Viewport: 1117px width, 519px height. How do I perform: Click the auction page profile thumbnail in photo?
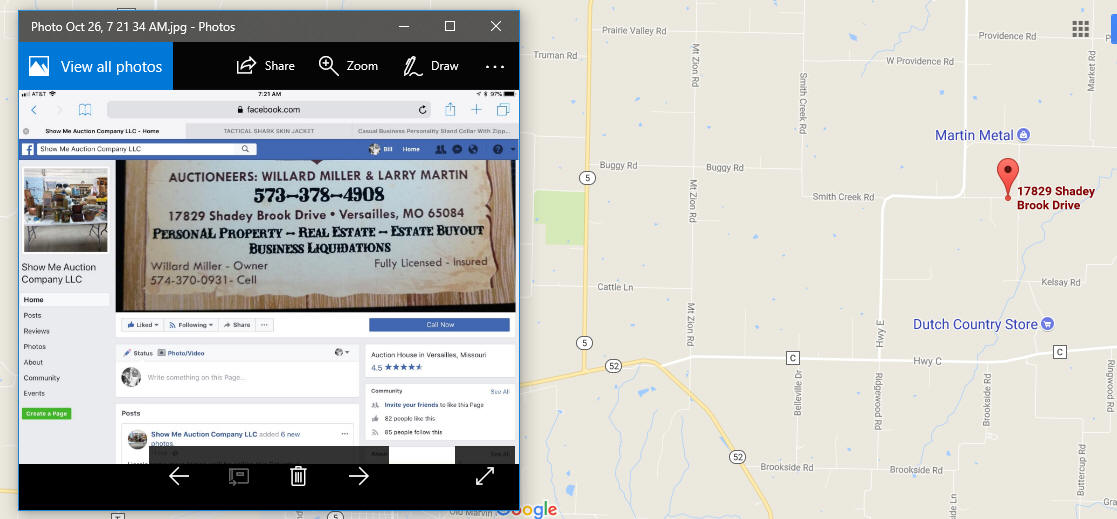[66, 210]
